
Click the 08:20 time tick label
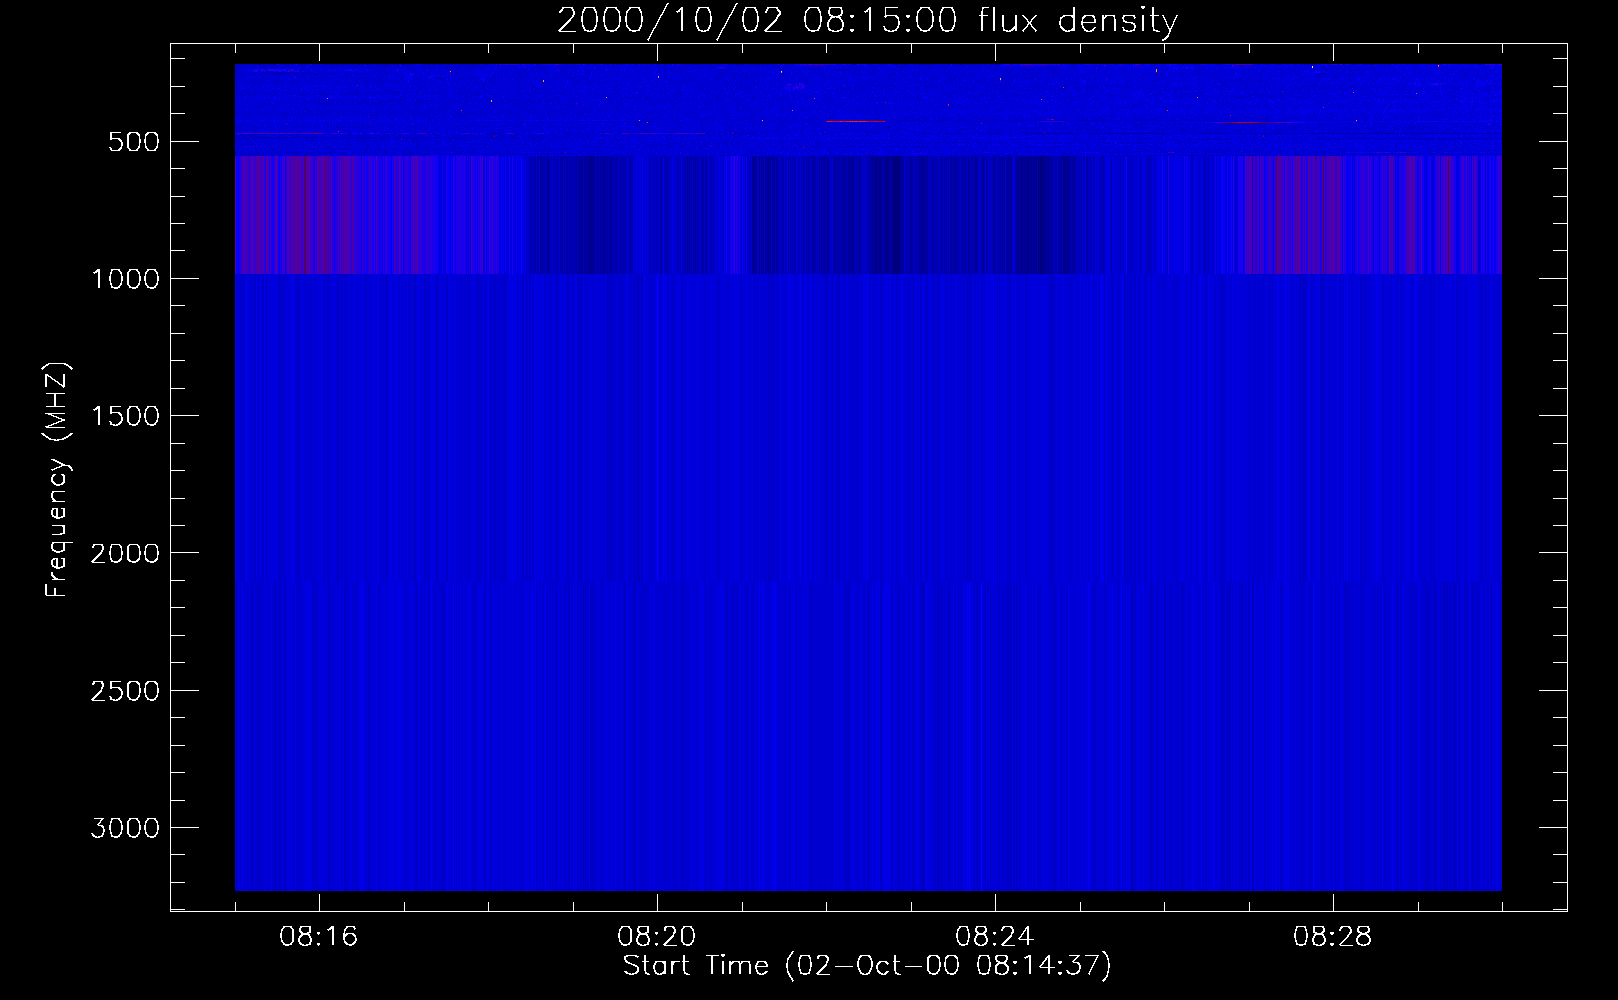coord(657,937)
